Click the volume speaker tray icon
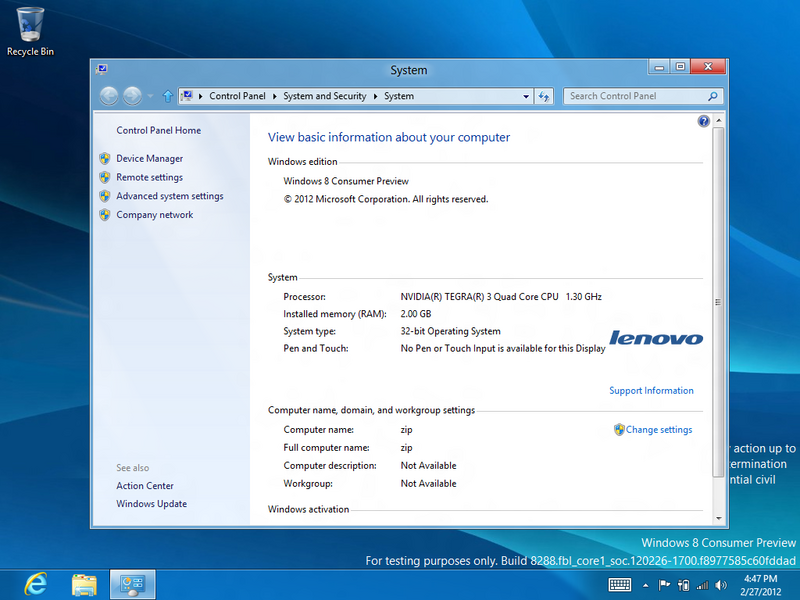 tap(721, 584)
